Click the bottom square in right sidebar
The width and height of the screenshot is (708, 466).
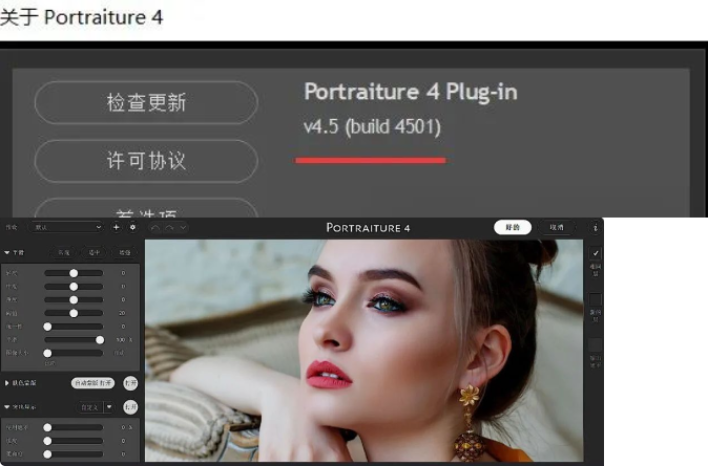(596, 343)
